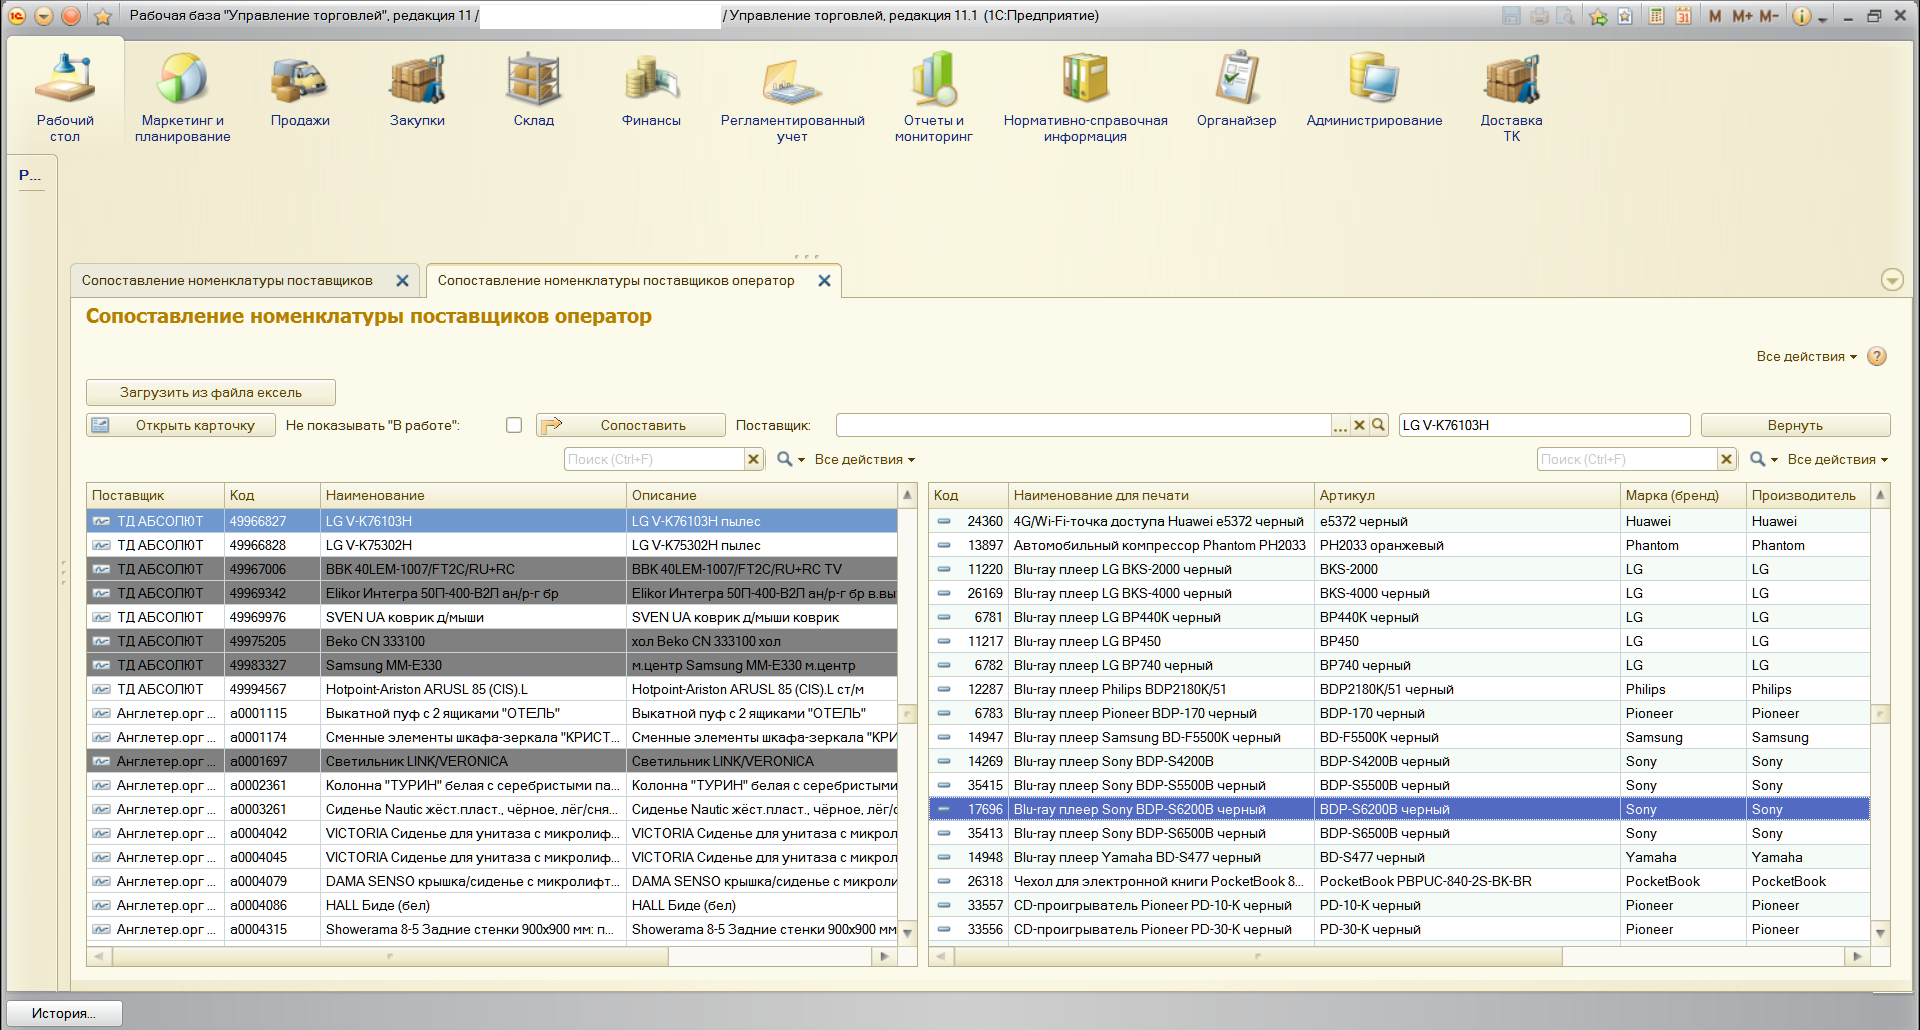Toggle the Не показывать "В работе" checkbox
1920x1030 pixels.
coord(514,425)
